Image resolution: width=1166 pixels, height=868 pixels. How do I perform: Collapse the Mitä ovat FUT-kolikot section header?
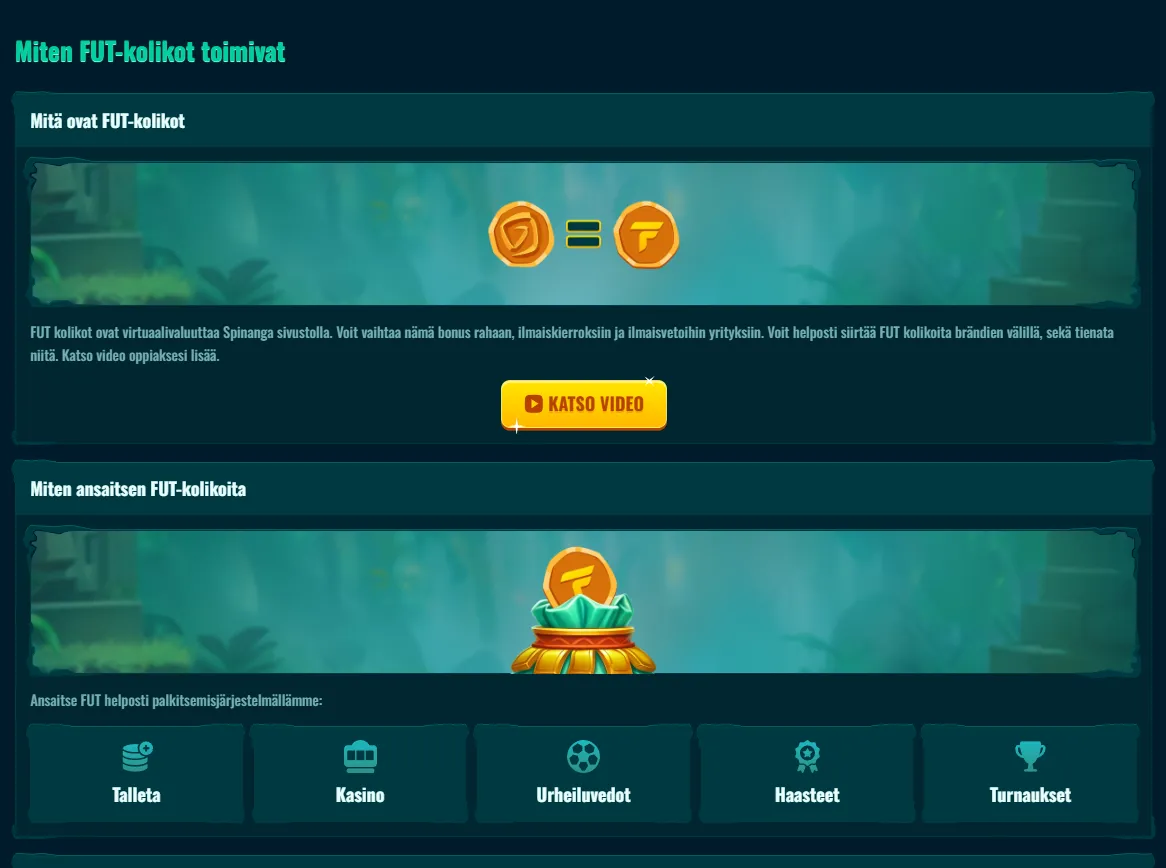583,120
